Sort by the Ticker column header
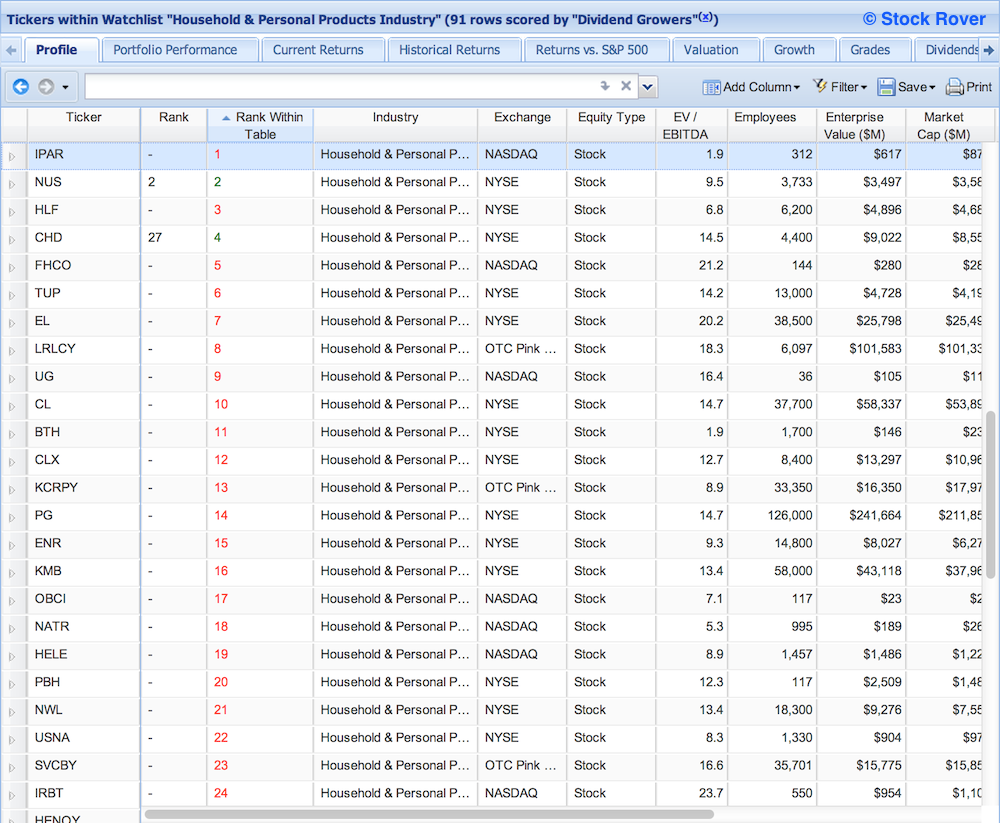This screenshot has width=1000, height=823. tap(84, 125)
